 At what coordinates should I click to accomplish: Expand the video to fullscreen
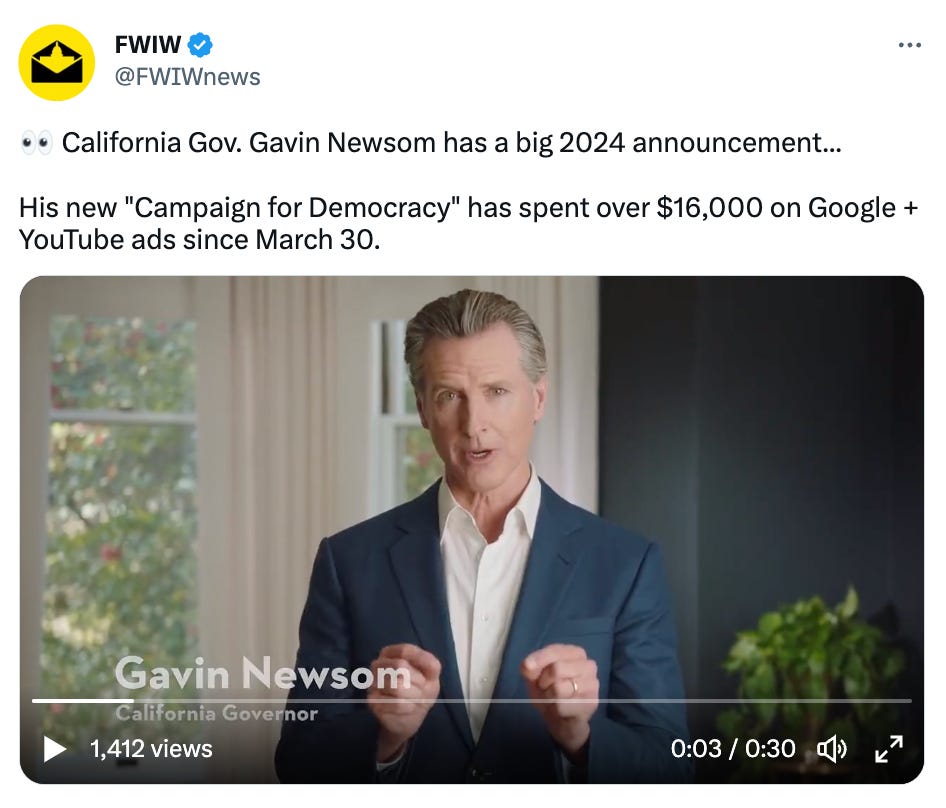click(889, 749)
